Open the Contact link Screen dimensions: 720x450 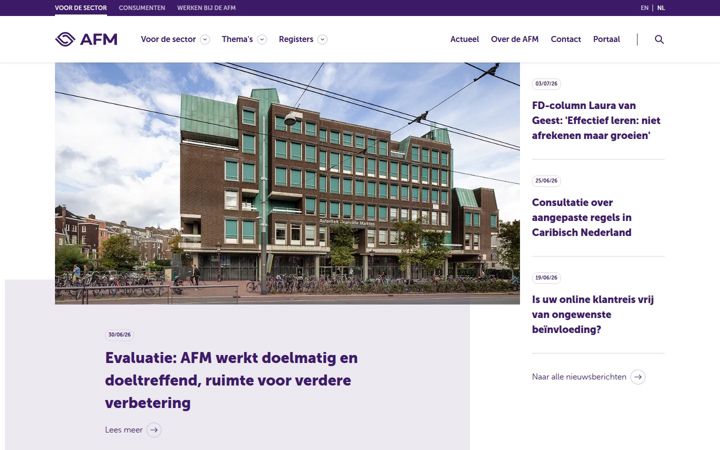click(566, 39)
